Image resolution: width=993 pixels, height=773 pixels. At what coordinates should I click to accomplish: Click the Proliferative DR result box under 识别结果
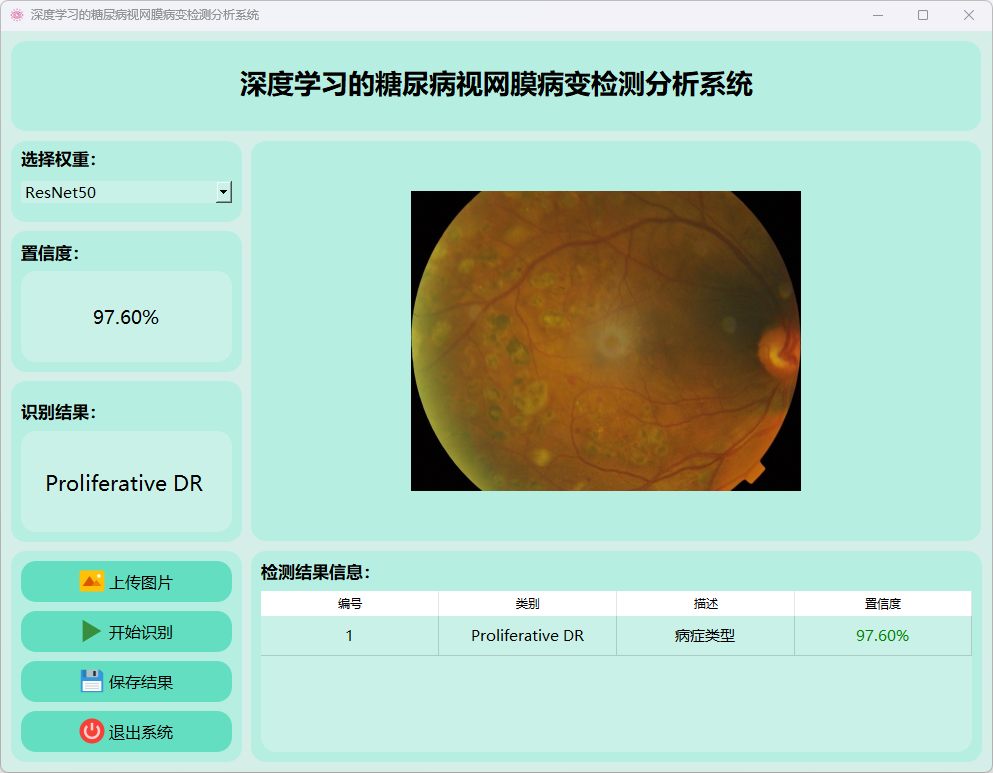tap(125, 482)
